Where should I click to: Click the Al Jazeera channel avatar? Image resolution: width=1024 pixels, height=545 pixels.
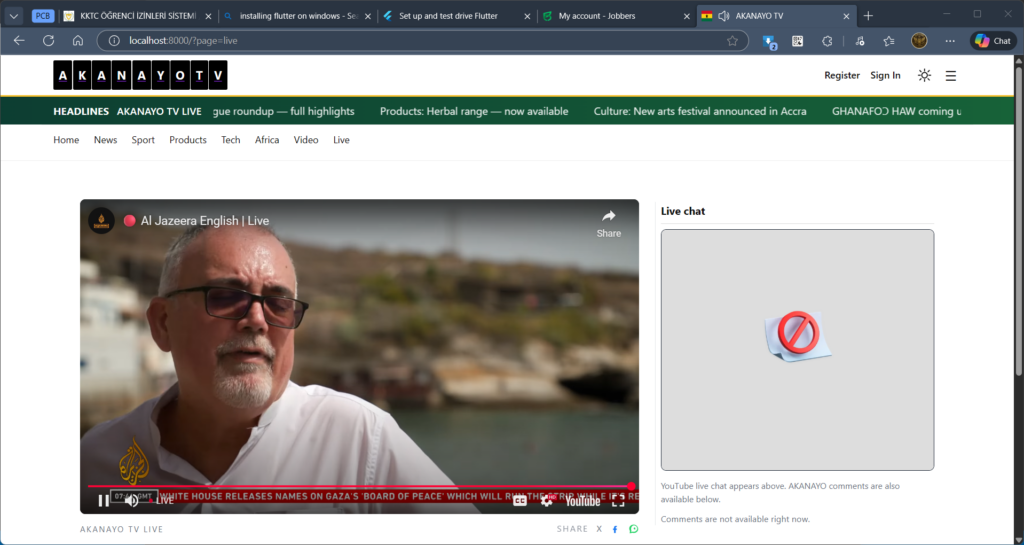(x=101, y=221)
